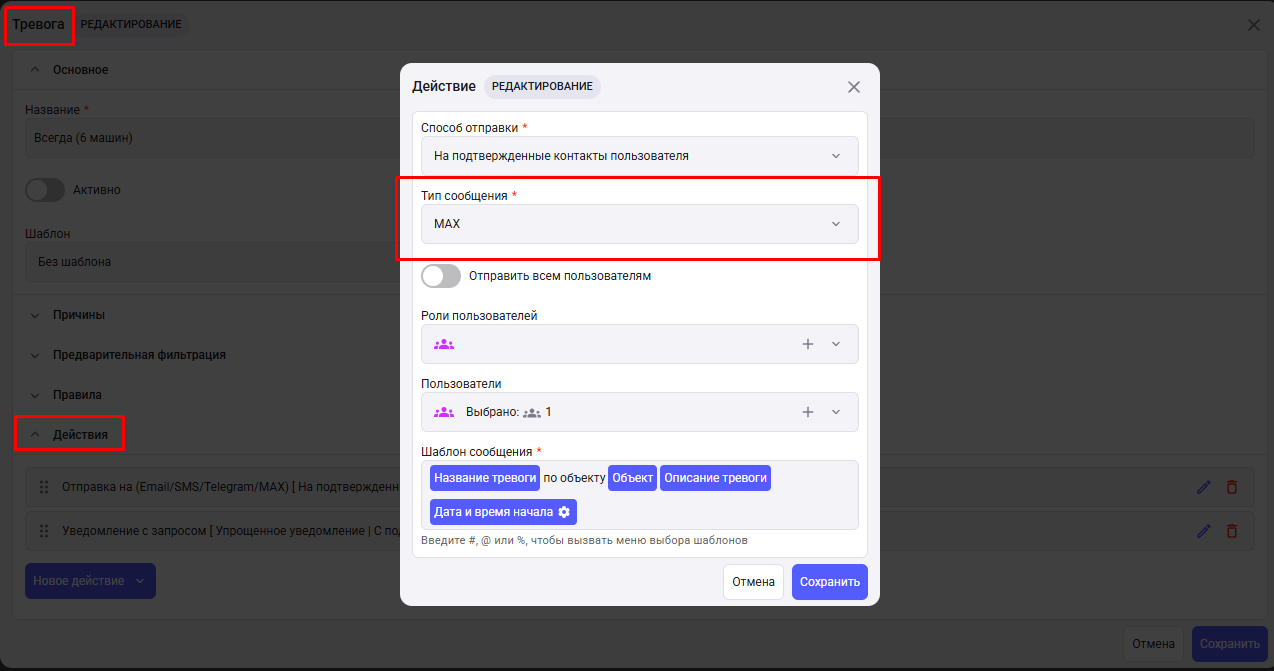
Task: Open Способ отправки dropdown
Action: (x=639, y=156)
